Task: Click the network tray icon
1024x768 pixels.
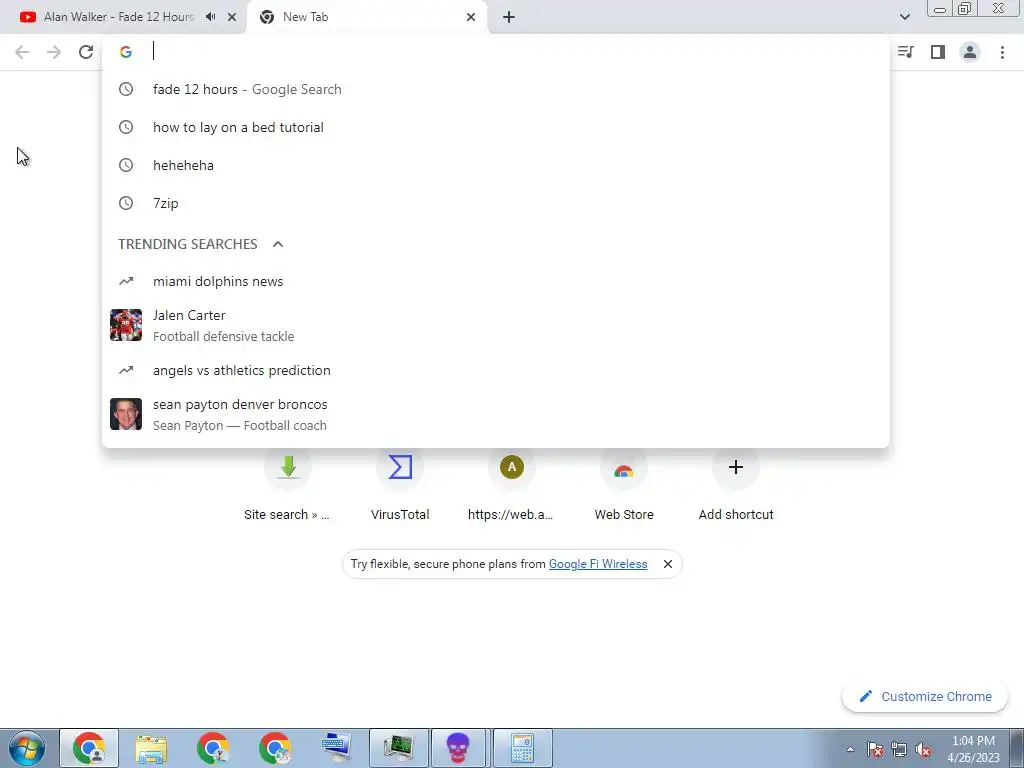Action: pyautogui.click(x=899, y=750)
